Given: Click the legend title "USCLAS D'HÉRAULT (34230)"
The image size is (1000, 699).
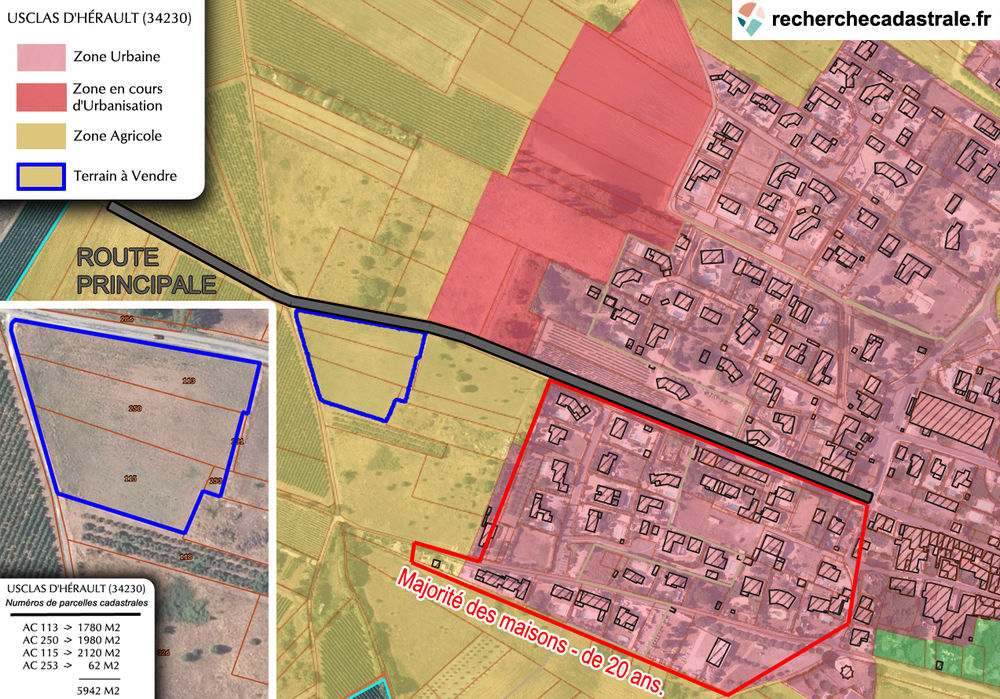Looking at the screenshot, I should tap(99, 18).
